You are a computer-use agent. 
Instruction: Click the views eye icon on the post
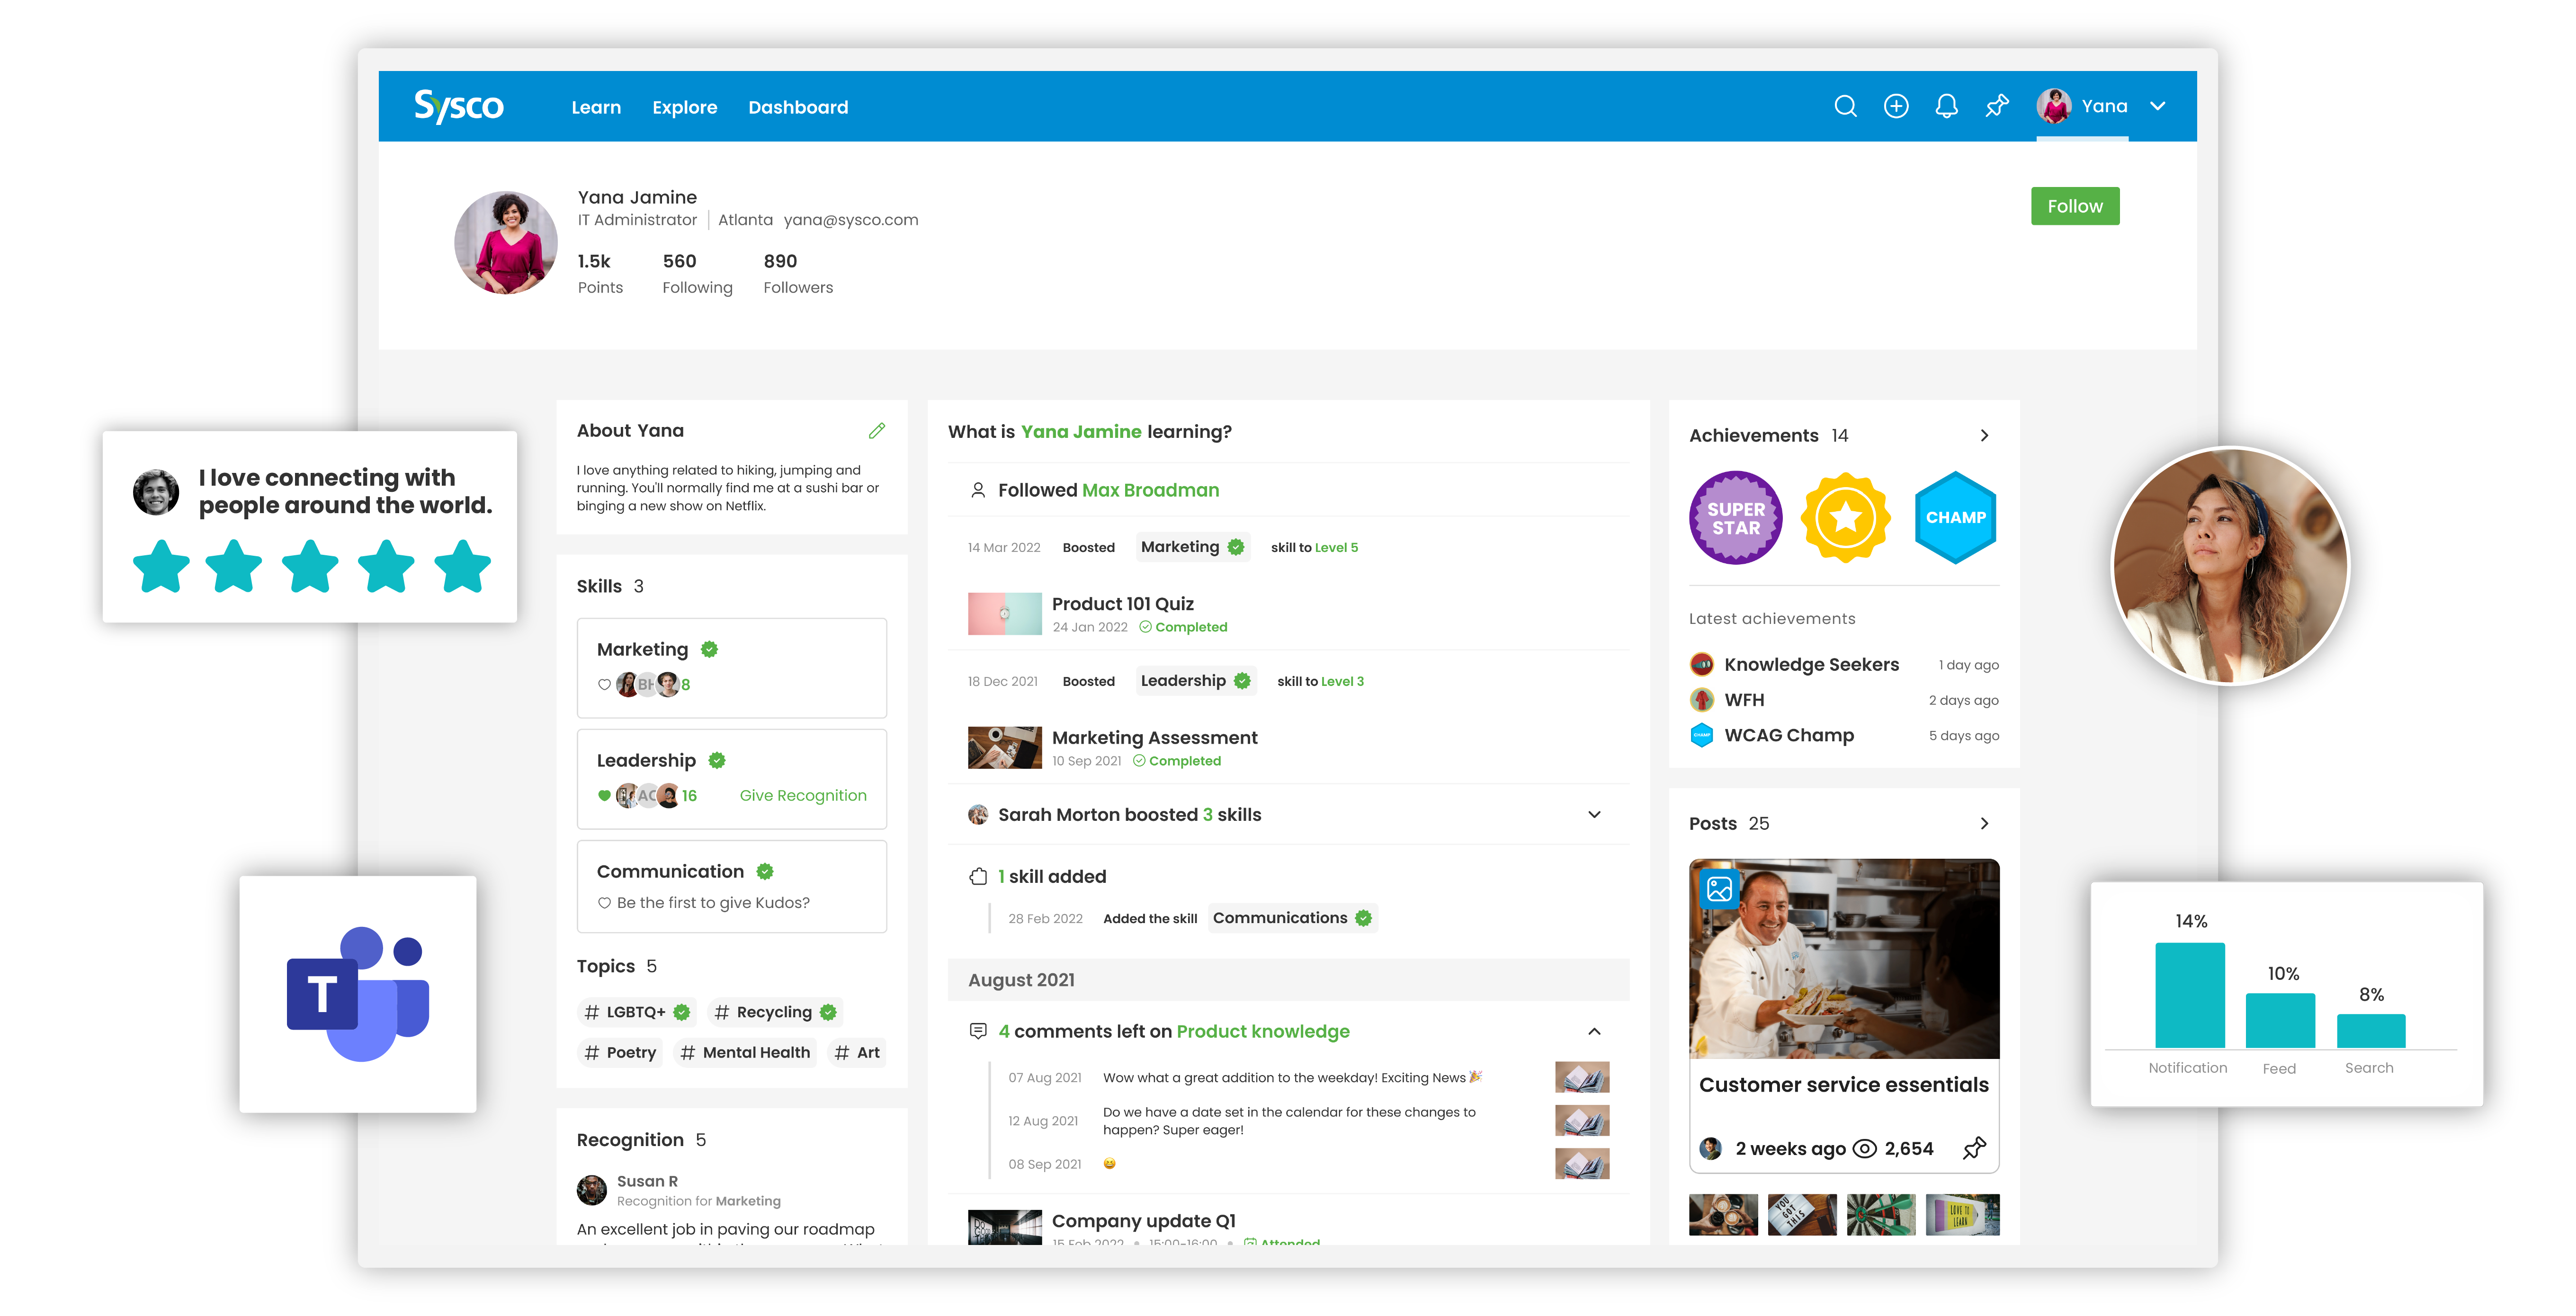click(x=1865, y=1148)
